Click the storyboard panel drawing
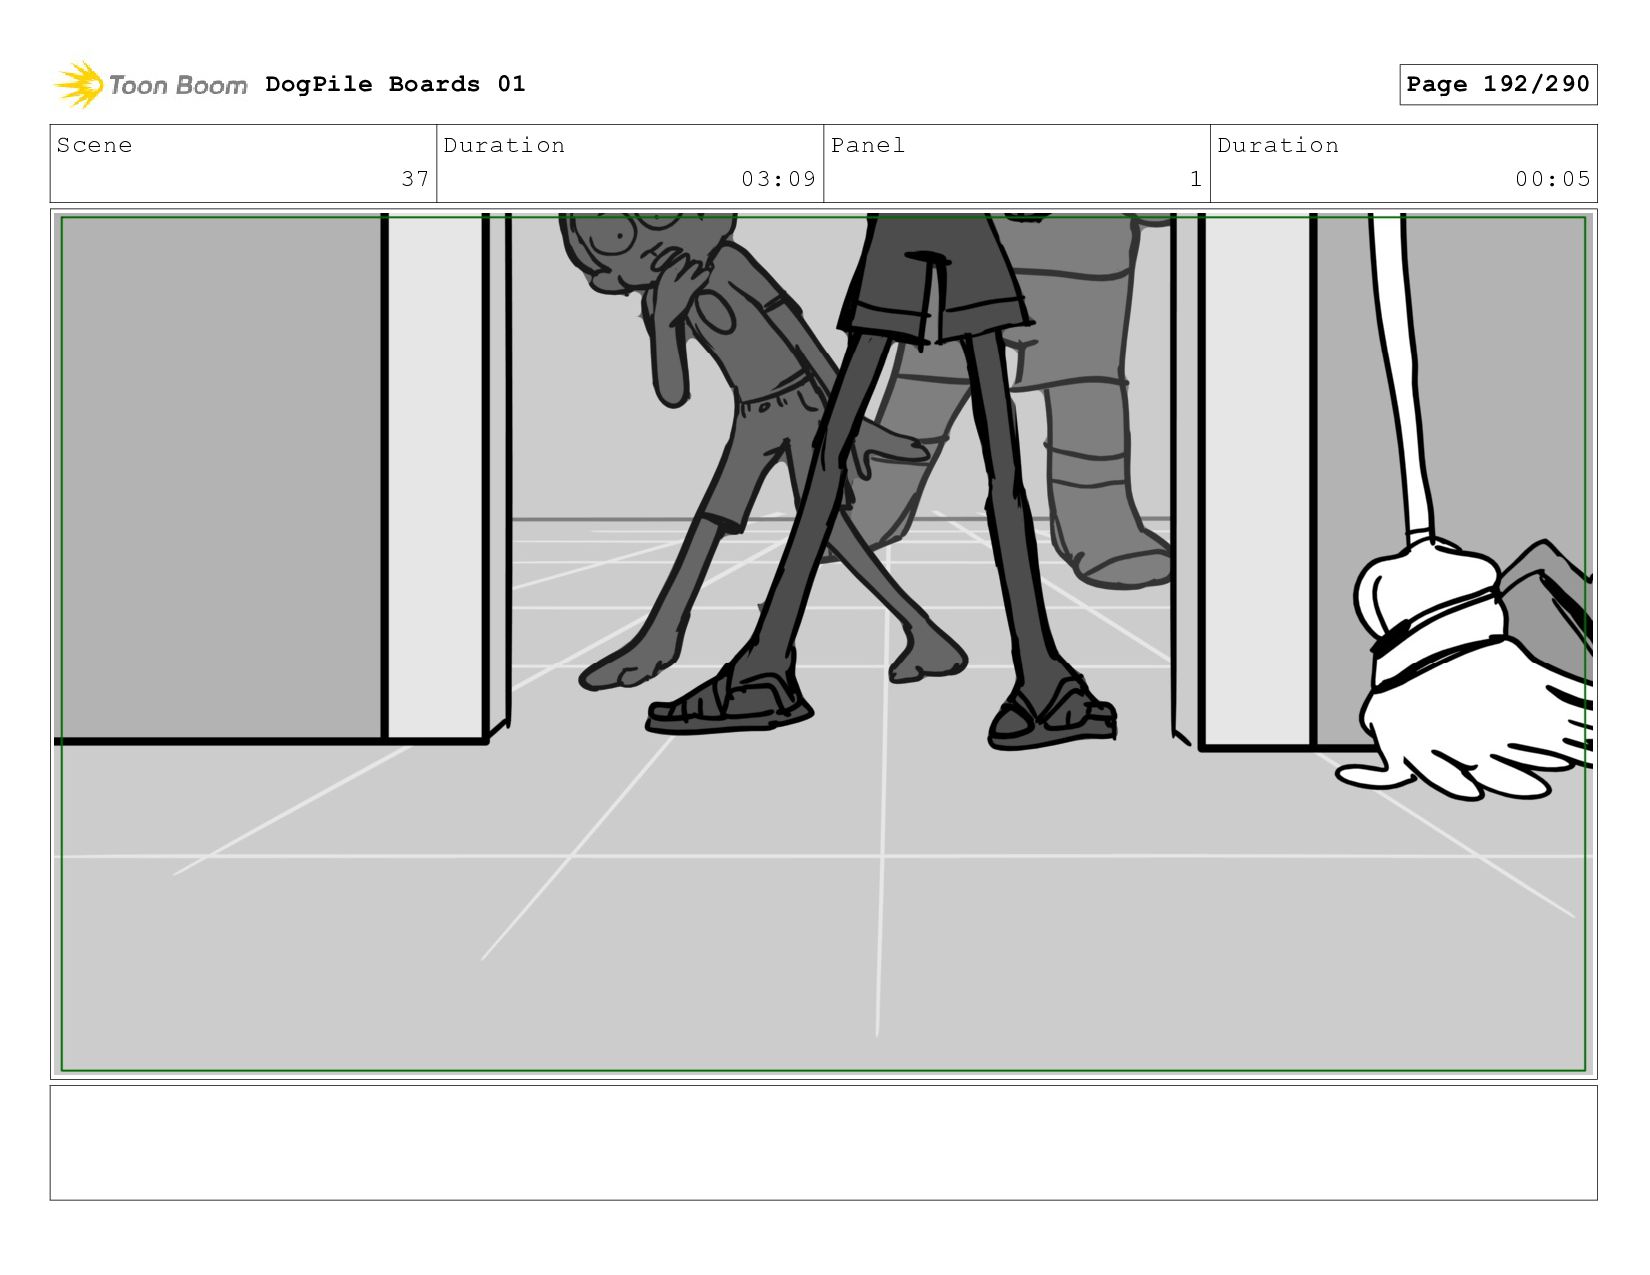 click(x=823, y=644)
